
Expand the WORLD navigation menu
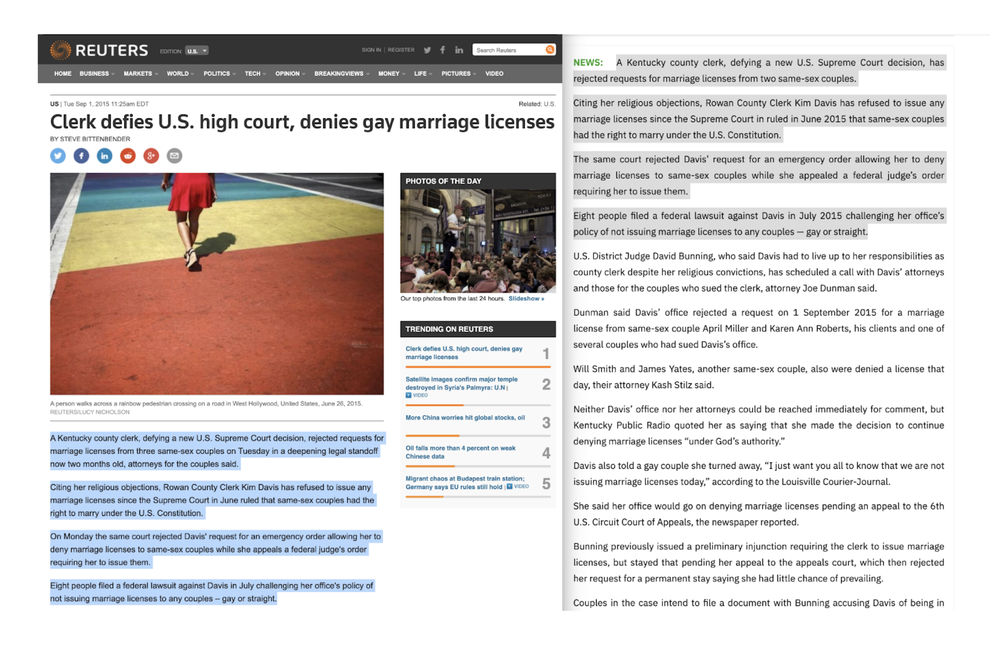[178, 73]
